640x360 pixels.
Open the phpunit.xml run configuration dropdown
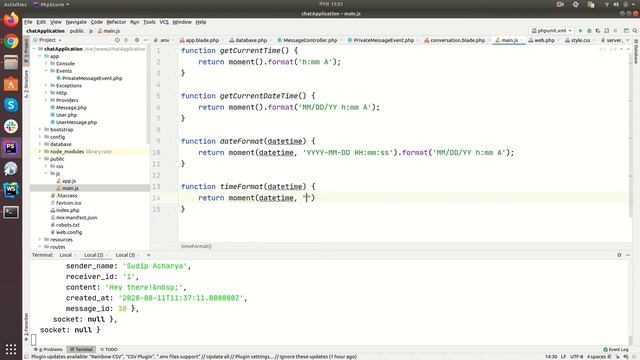tap(551, 31)
